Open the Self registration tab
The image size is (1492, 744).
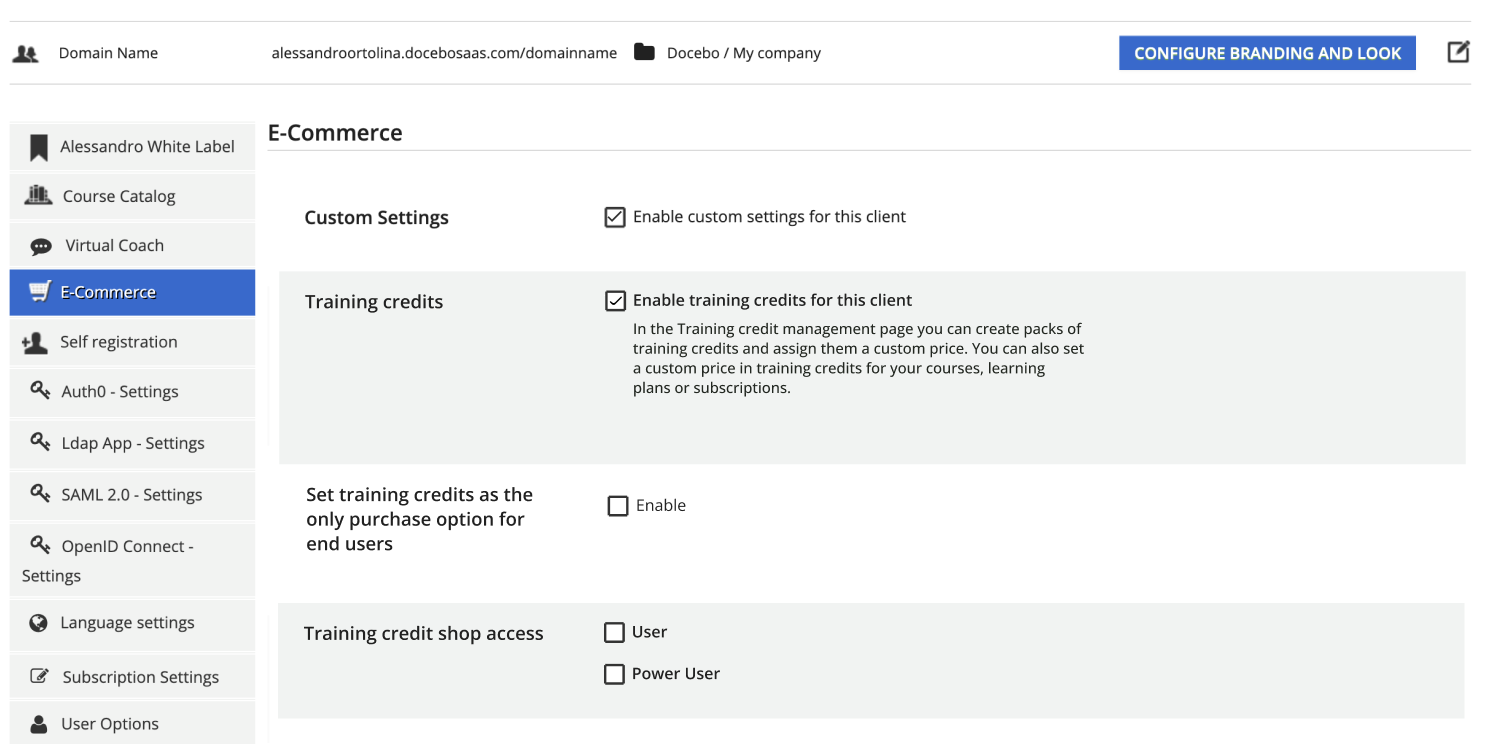point(118,342)
